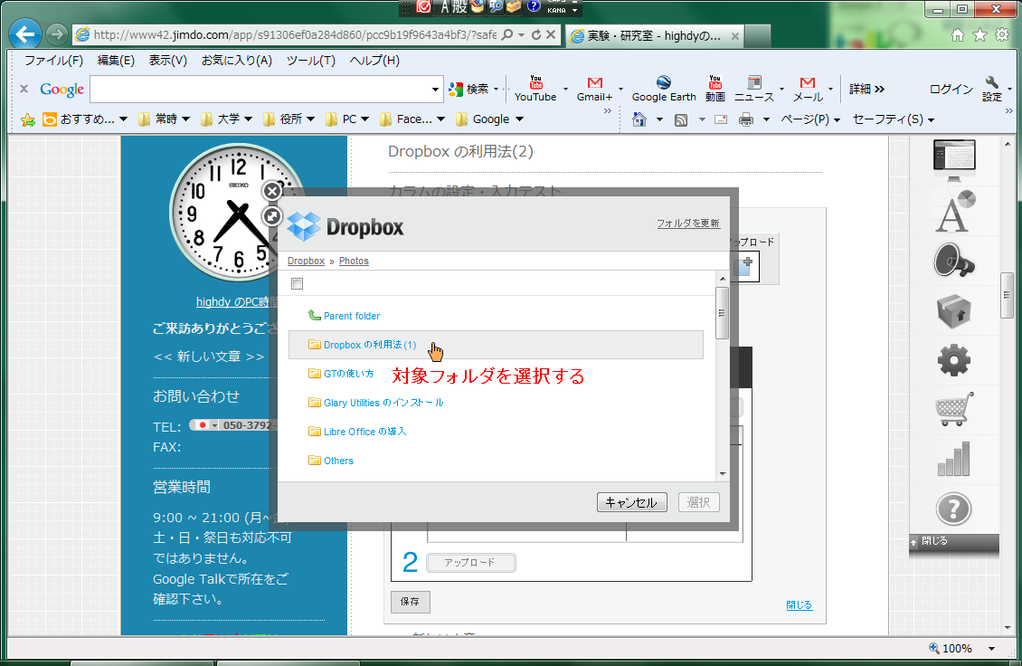Expand the 常時 favorites folder

(164, 119)
